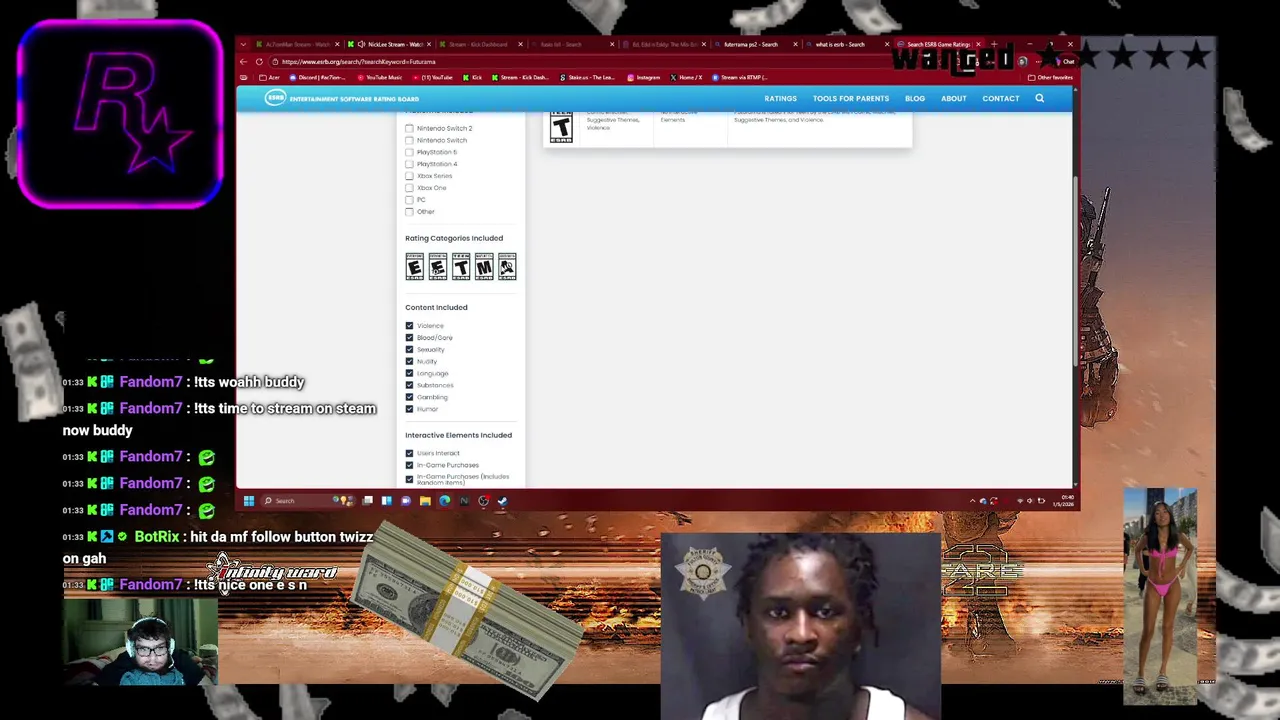Click the ESRB logo in site header
The image size is (1280, 720).
pos(275,98)
